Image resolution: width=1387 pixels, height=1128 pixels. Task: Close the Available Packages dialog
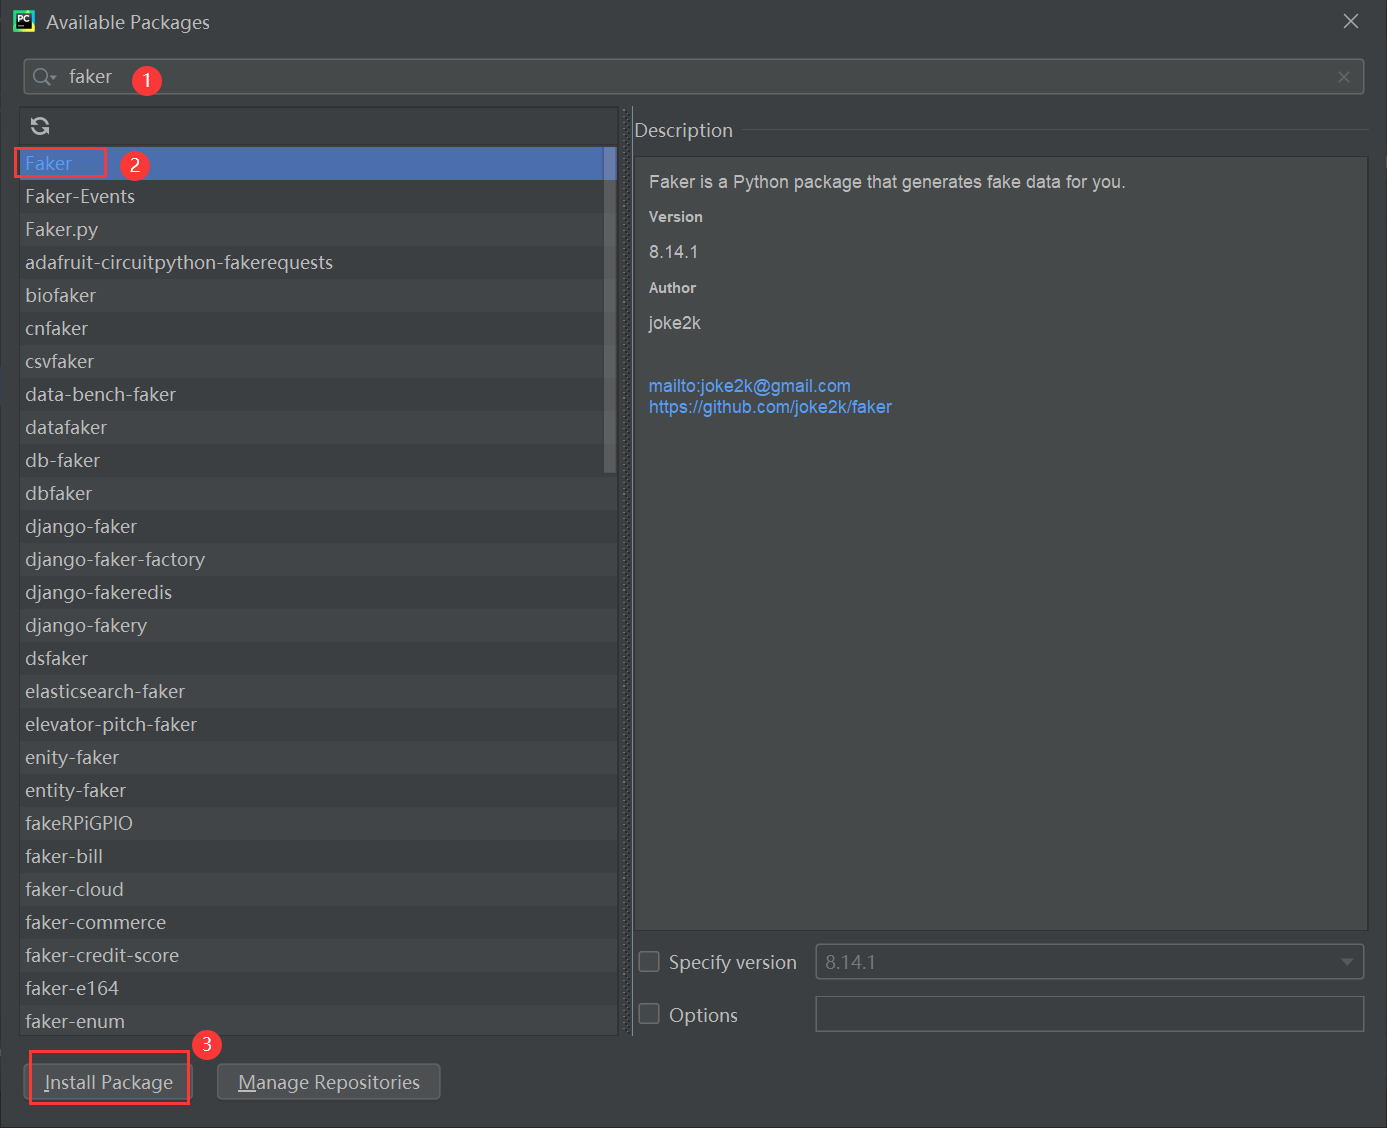[1351, 21]
